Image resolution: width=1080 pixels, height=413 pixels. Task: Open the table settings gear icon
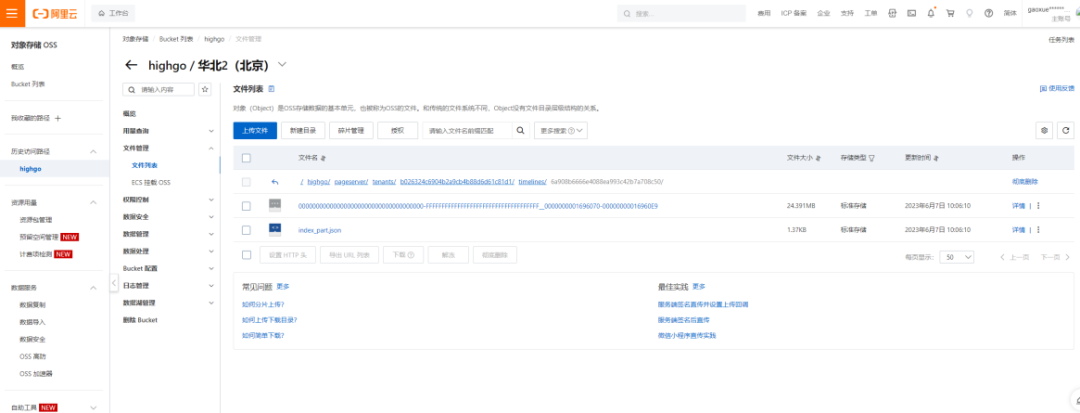pos(1044,131)
